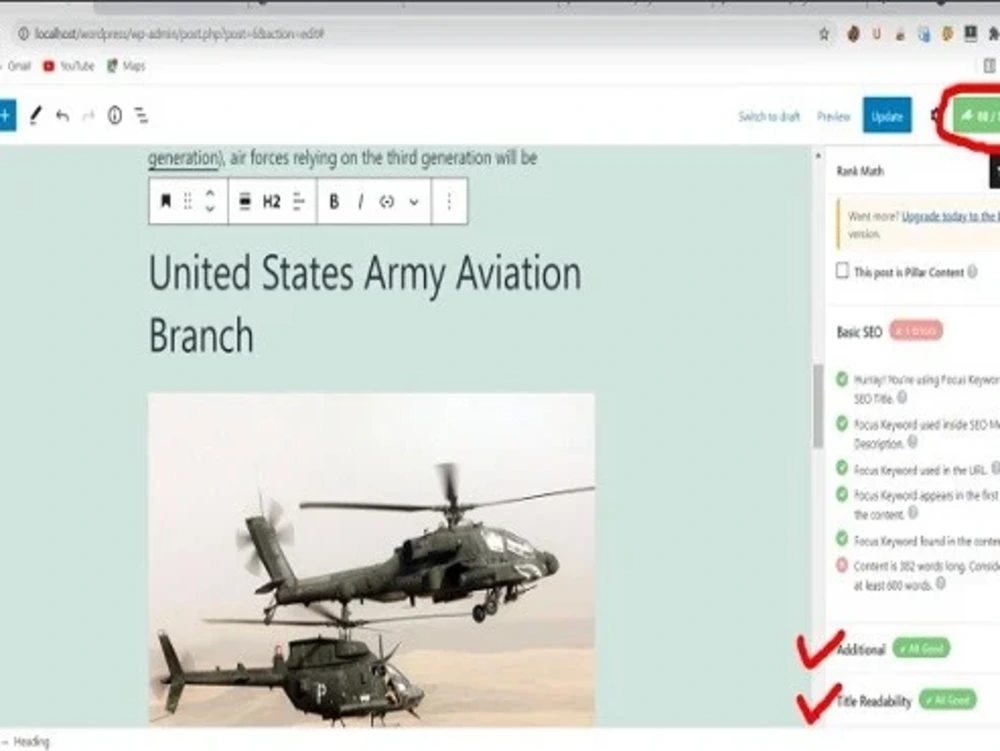This screenshot has width=1000, height=751.
Task: Move the heading block down
Action: (210, 208)
